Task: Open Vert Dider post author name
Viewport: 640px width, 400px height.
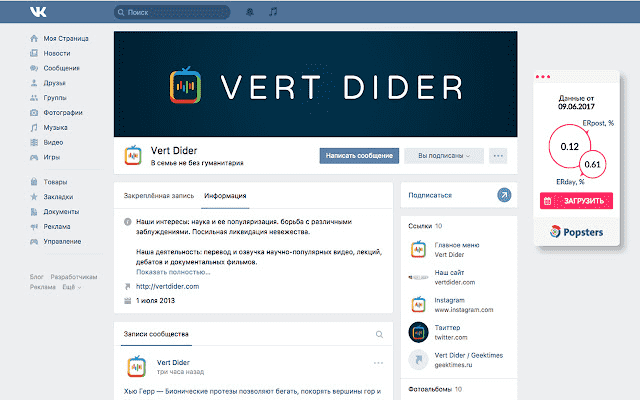Action: pos(173,362)
